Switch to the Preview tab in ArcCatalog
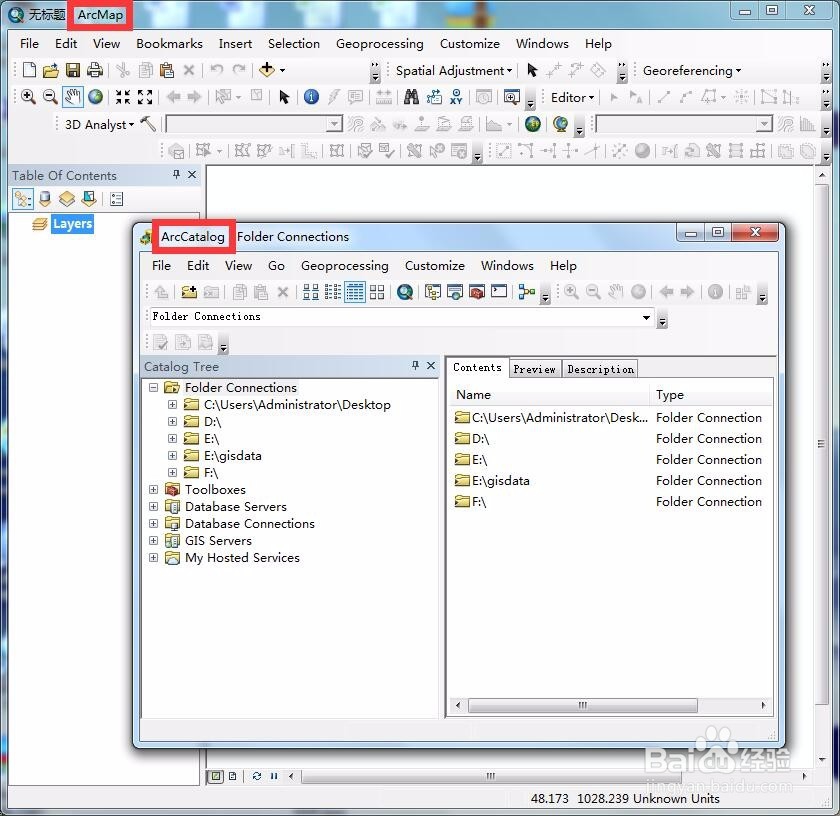The image size is (840, 816). pyautogui.click(x=534, y=369)
